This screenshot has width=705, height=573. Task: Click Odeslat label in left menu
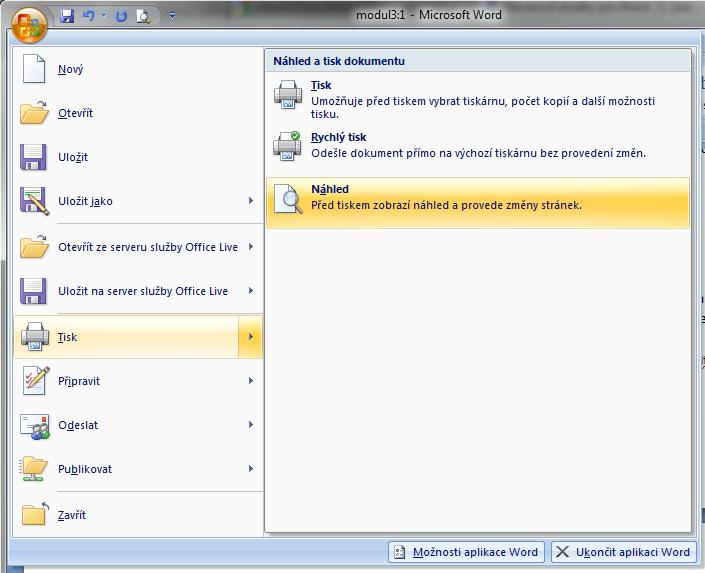click(78, 425)
